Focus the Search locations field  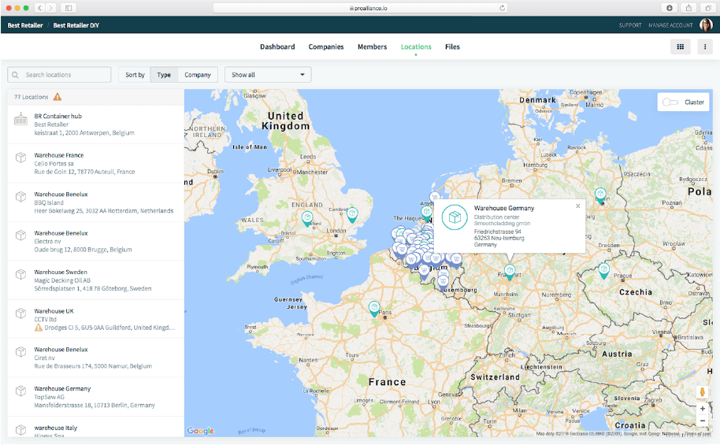coord(59,75)
